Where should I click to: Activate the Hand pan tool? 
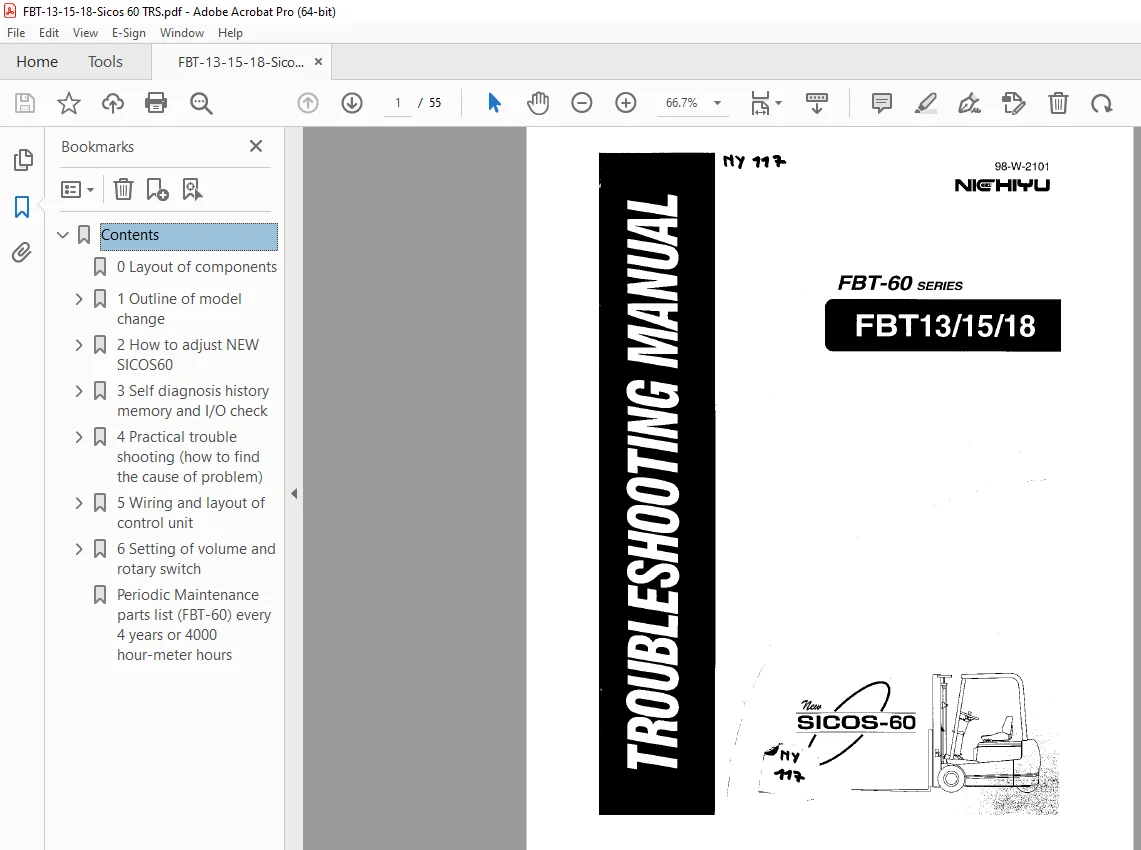pos(538,103)
